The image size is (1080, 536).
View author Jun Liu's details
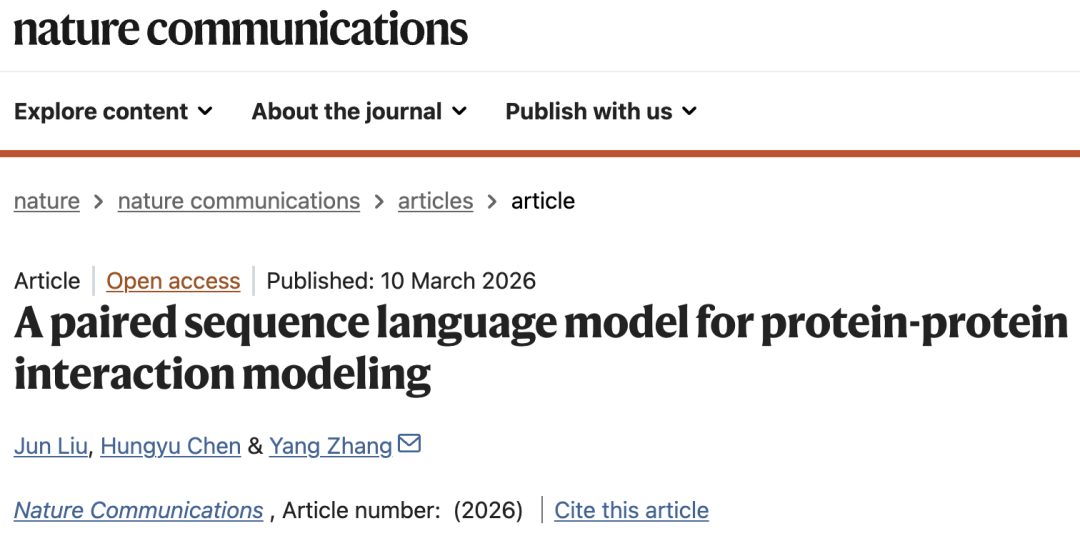[x=52, y=446]
